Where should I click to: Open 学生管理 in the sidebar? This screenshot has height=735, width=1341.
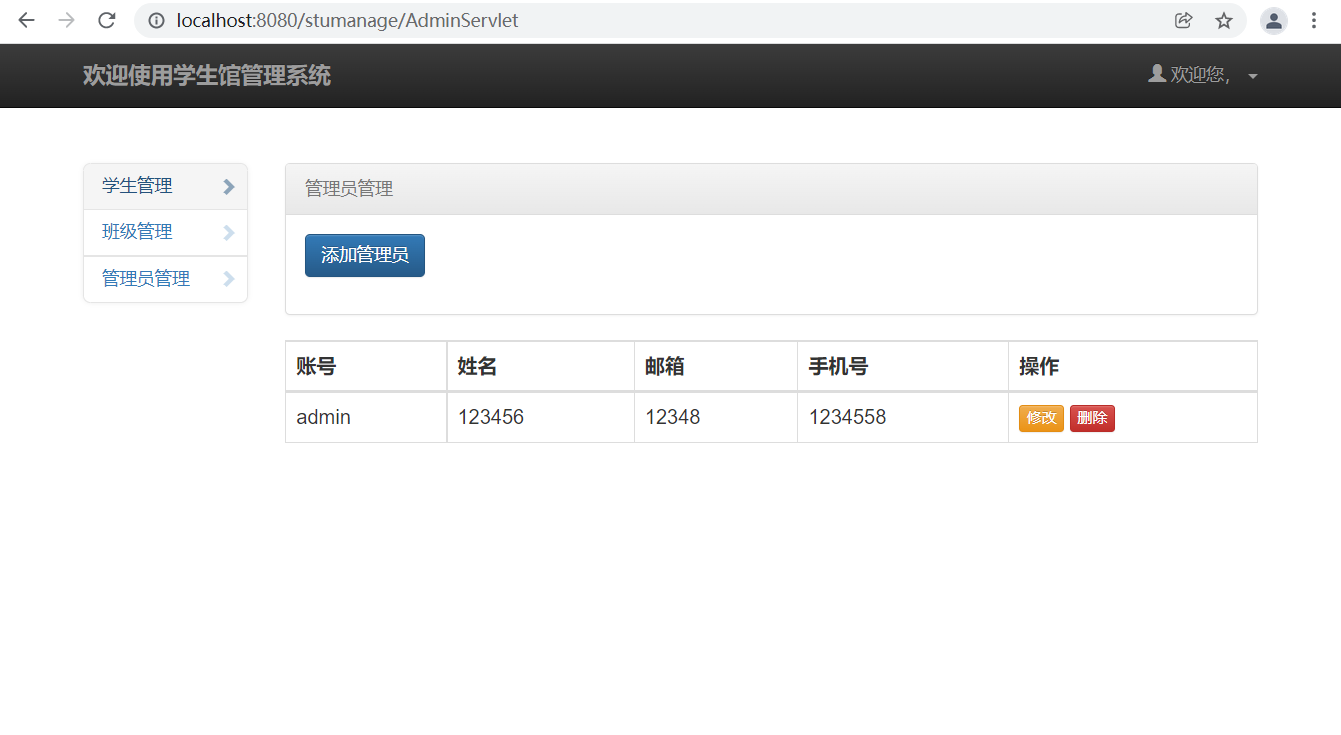point(137,186)
